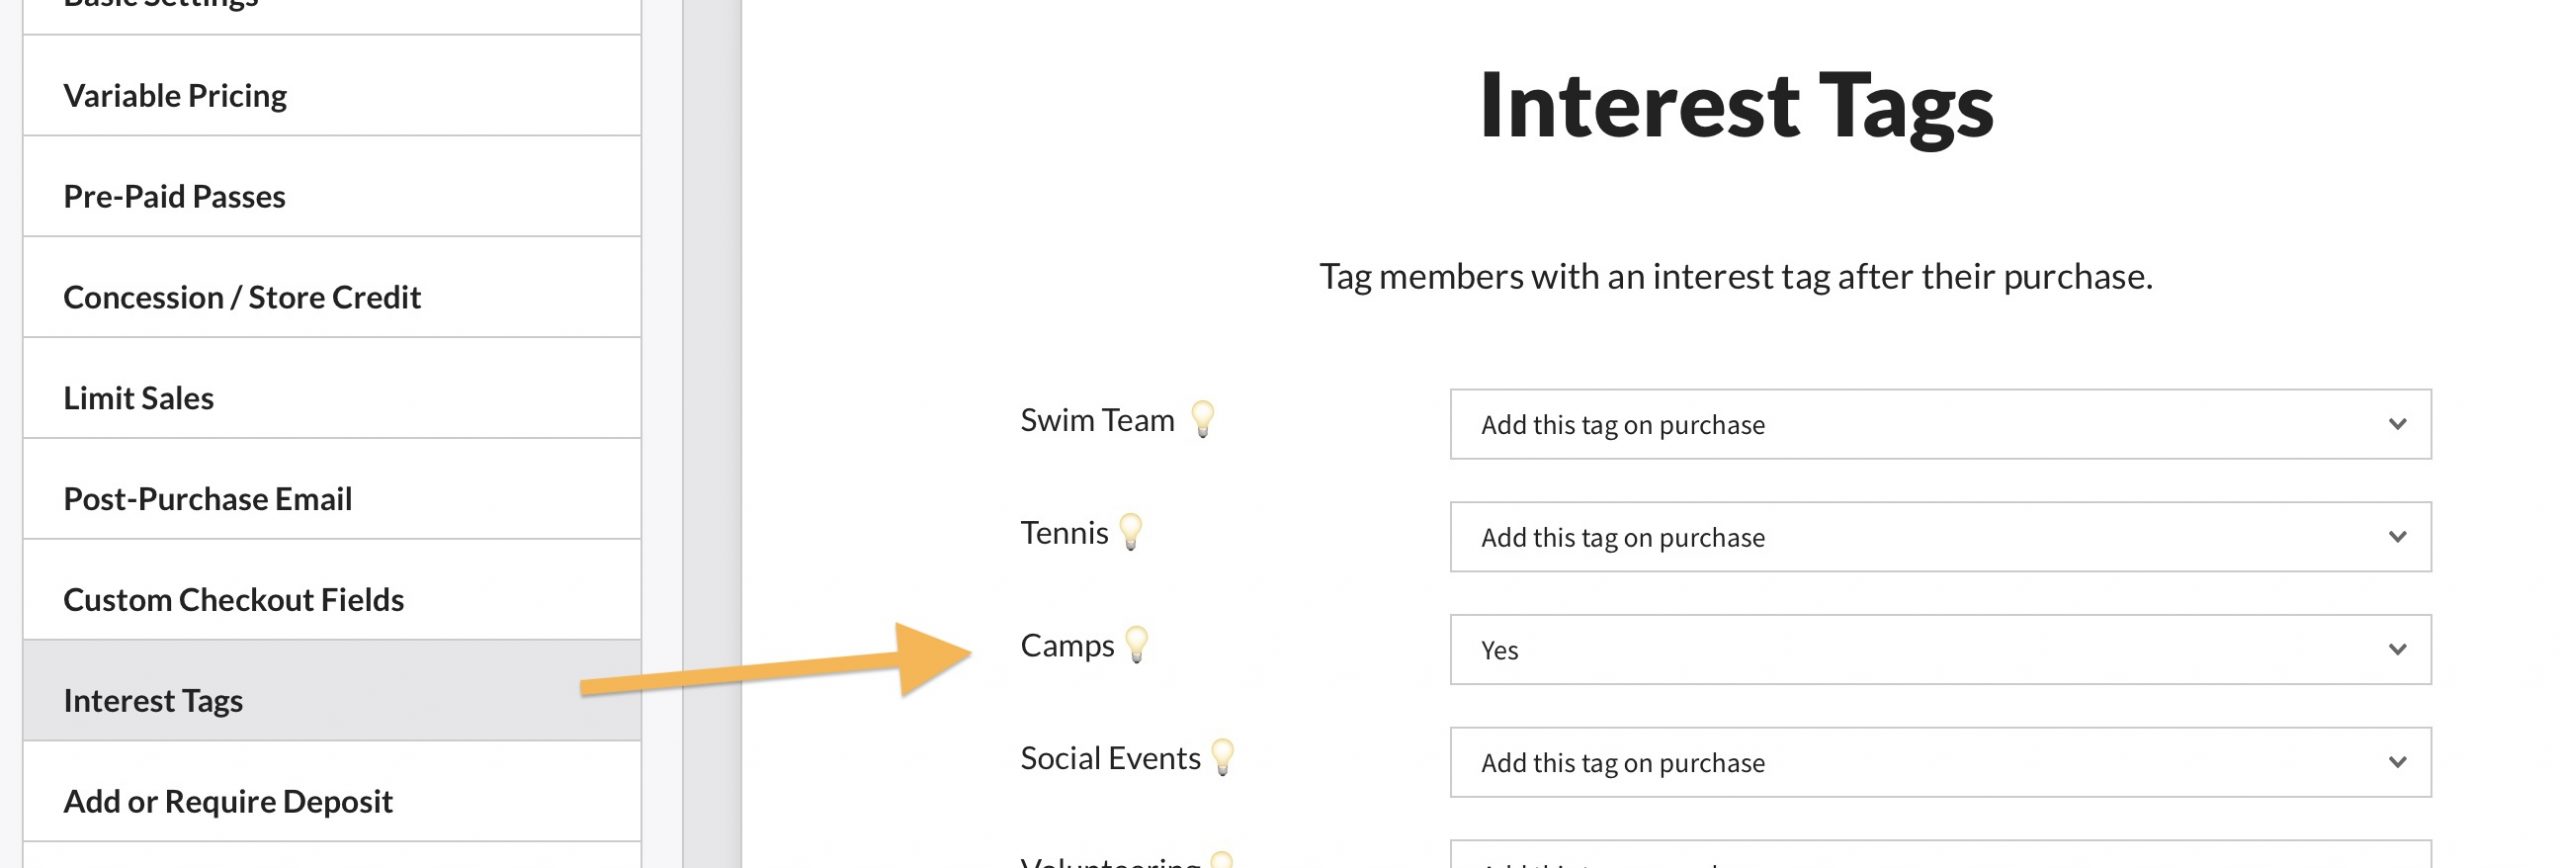Open Add or Require Deposit settings

click(228, 802)
